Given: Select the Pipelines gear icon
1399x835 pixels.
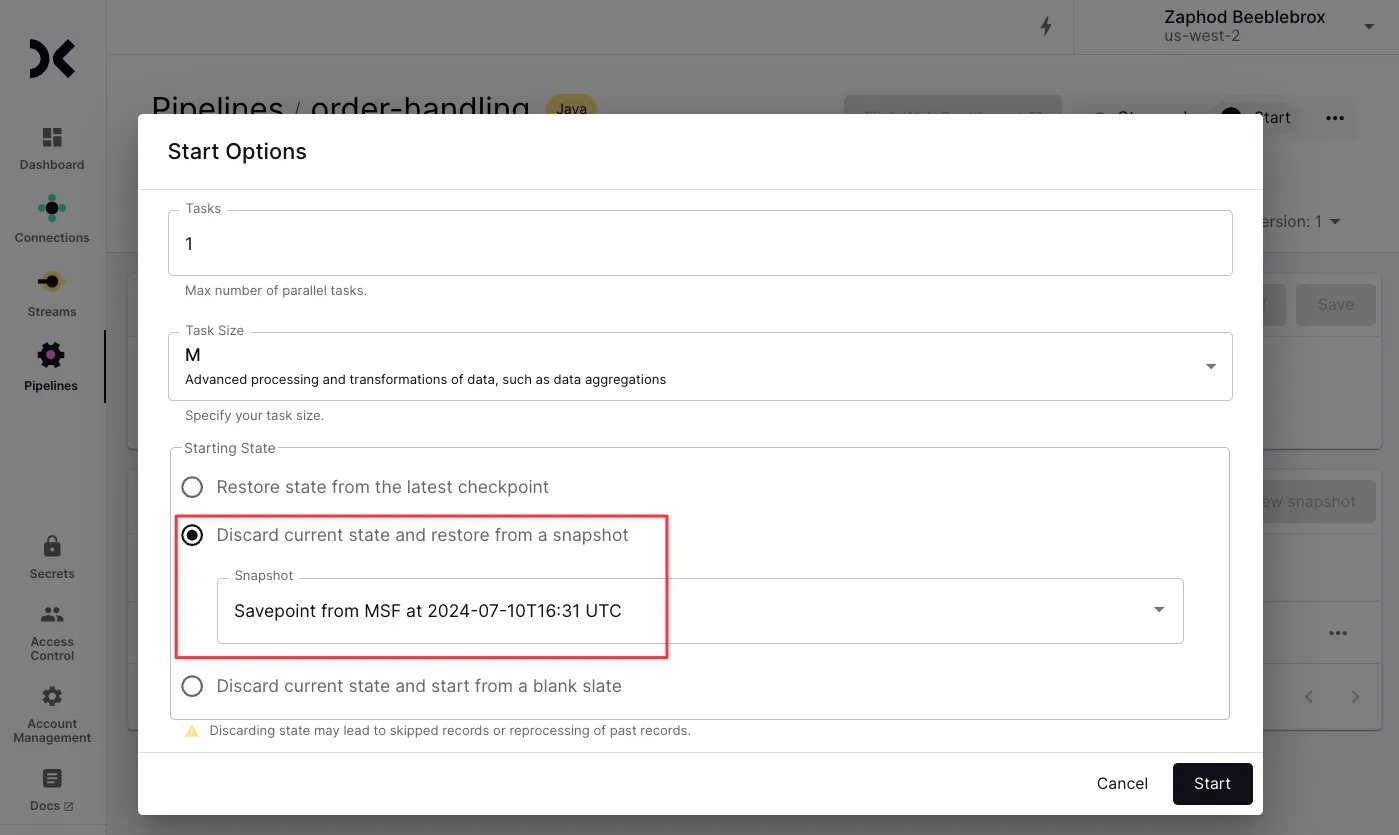Looking at the screenshot, I should pos(51,355).
